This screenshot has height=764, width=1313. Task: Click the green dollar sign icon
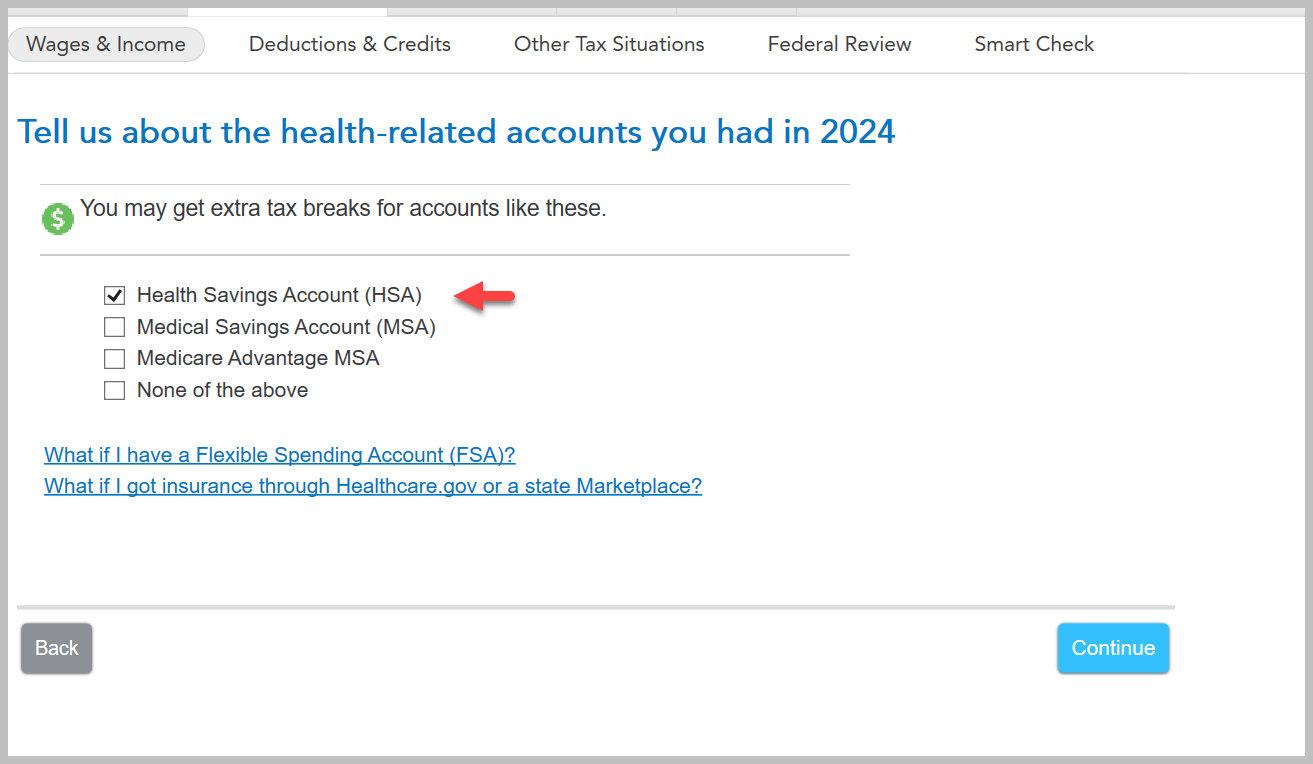(x=58, y=219)
